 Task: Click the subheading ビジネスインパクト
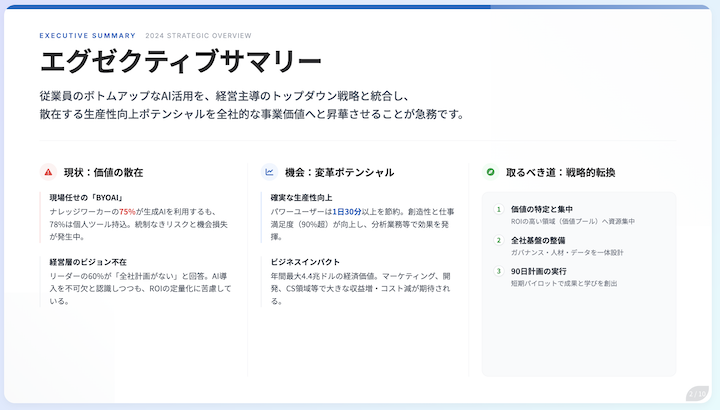pyautogui.click(x=305, y=262)
